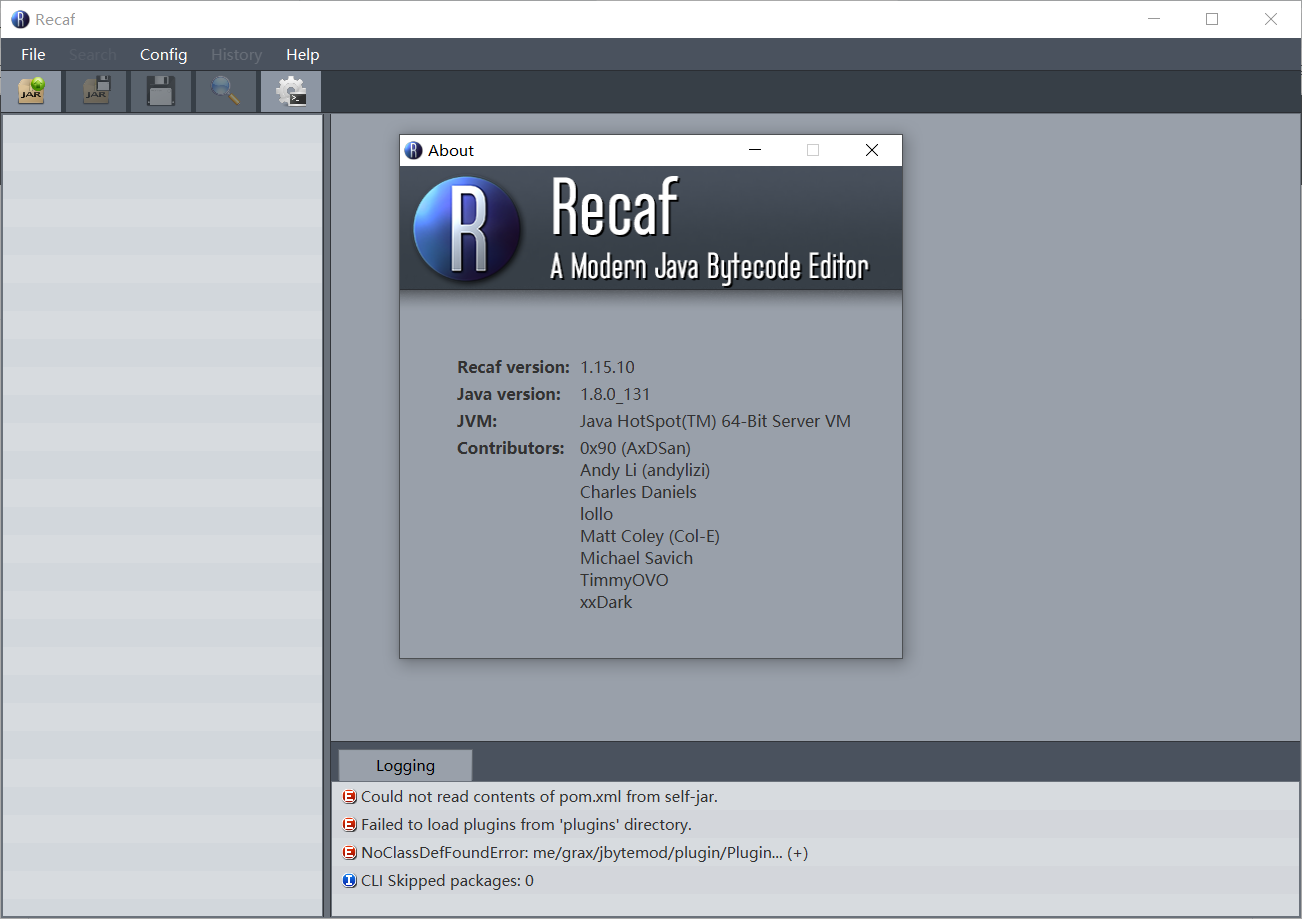Click contributor lollo
The image size is (1302, 919).
[x=596, y=514]
